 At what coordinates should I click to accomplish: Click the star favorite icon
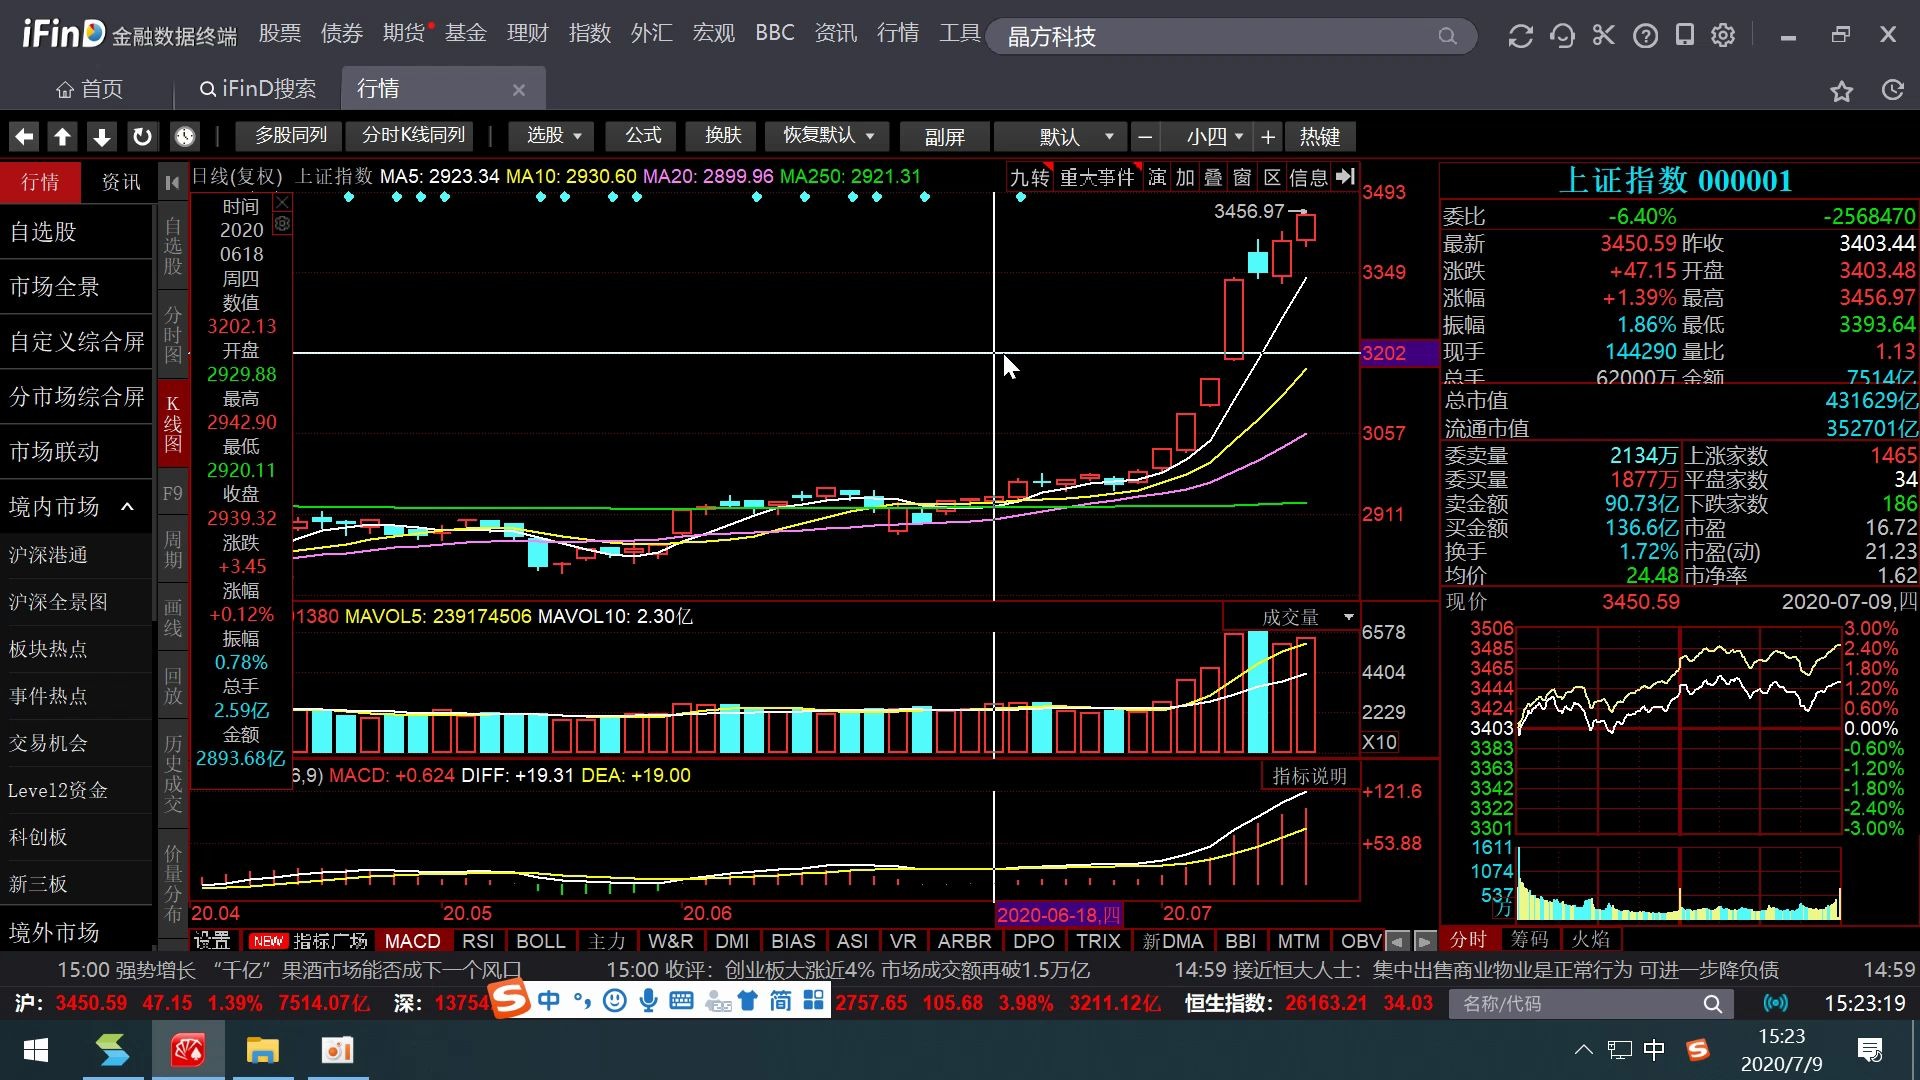click(1841, 91)
